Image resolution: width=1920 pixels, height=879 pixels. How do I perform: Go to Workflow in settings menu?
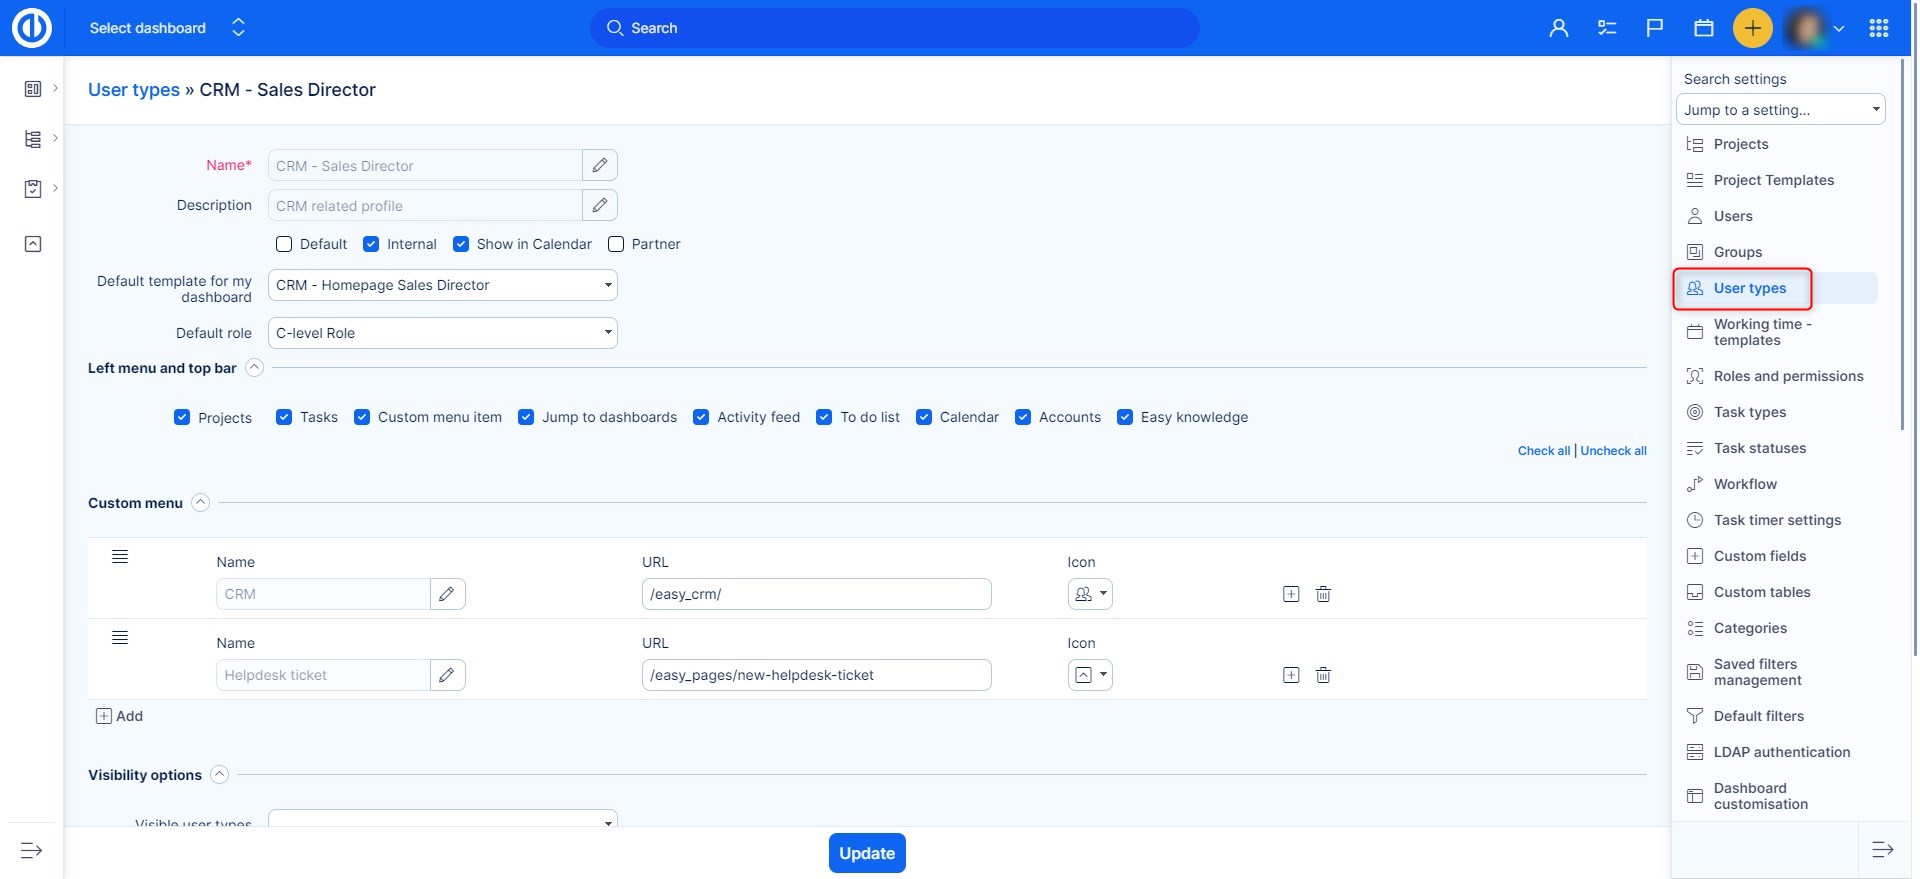point(1745,484)
